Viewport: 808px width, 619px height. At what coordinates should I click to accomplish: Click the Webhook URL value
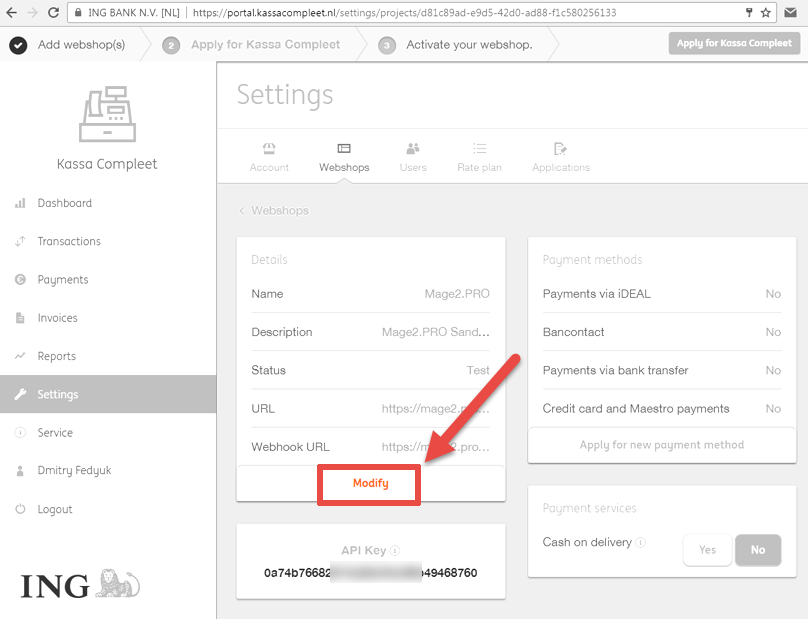click(435, 447)
